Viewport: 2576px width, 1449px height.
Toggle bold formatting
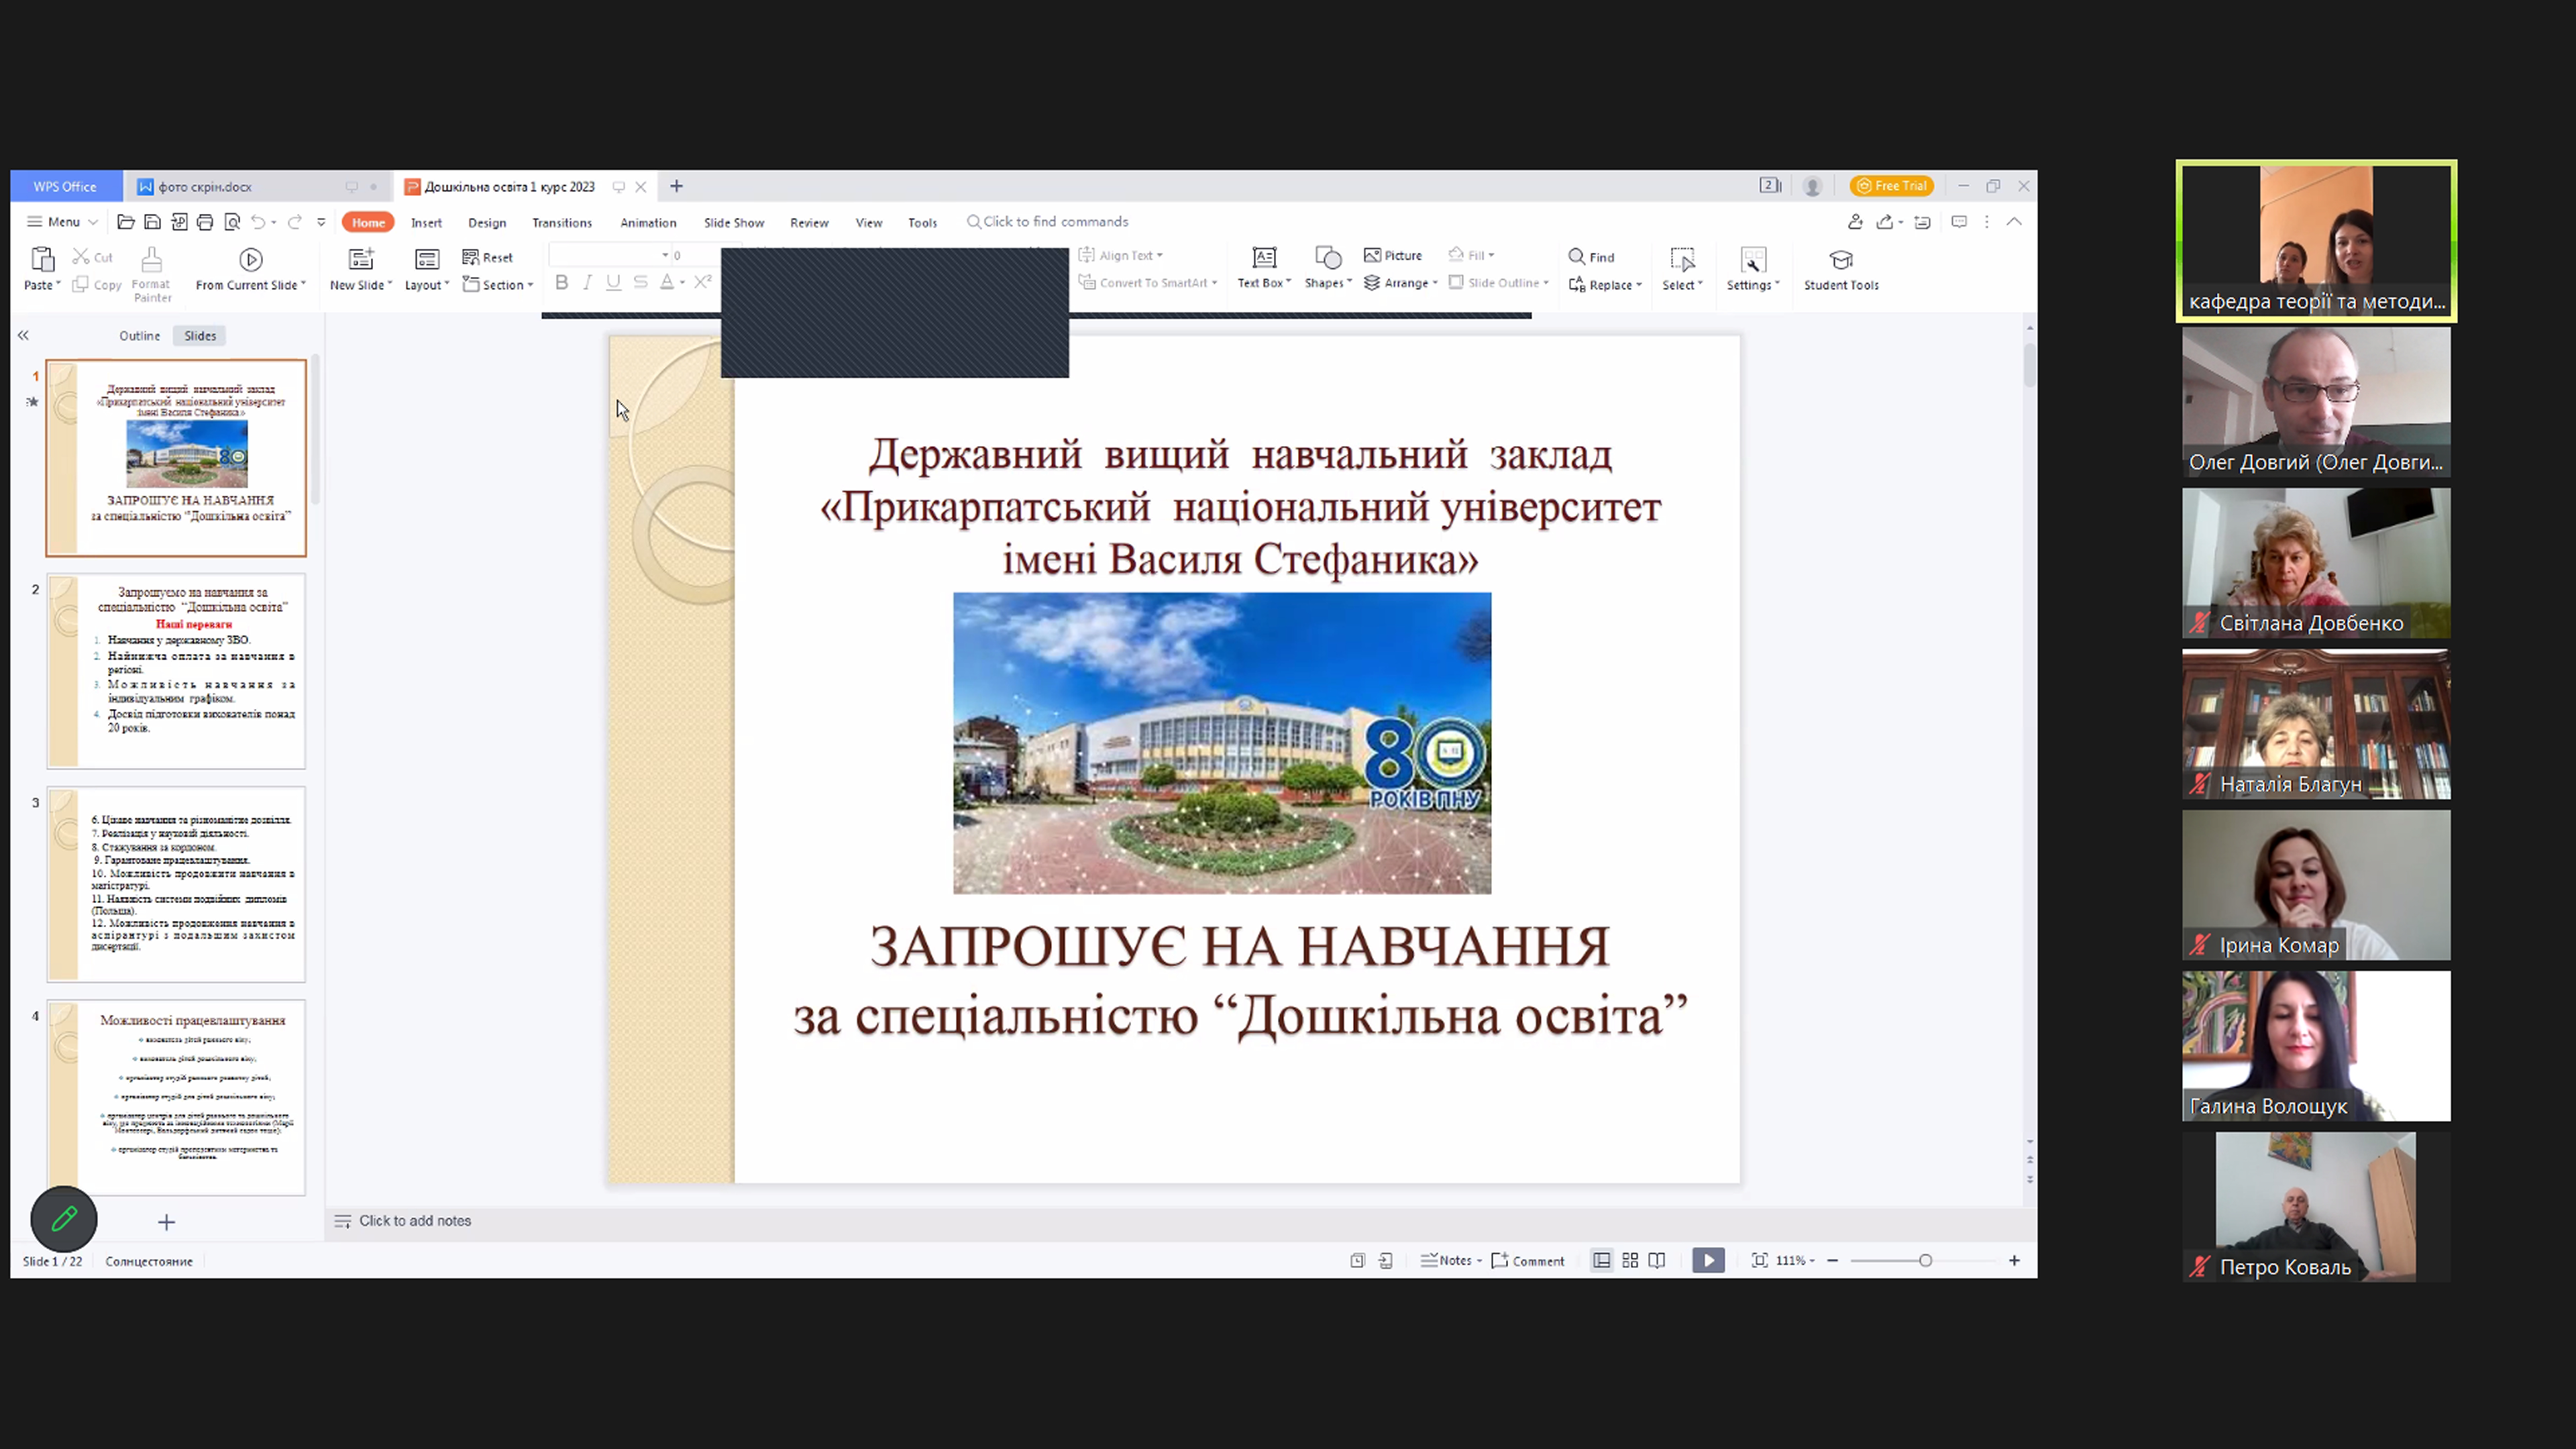click(x=562, y=283)
